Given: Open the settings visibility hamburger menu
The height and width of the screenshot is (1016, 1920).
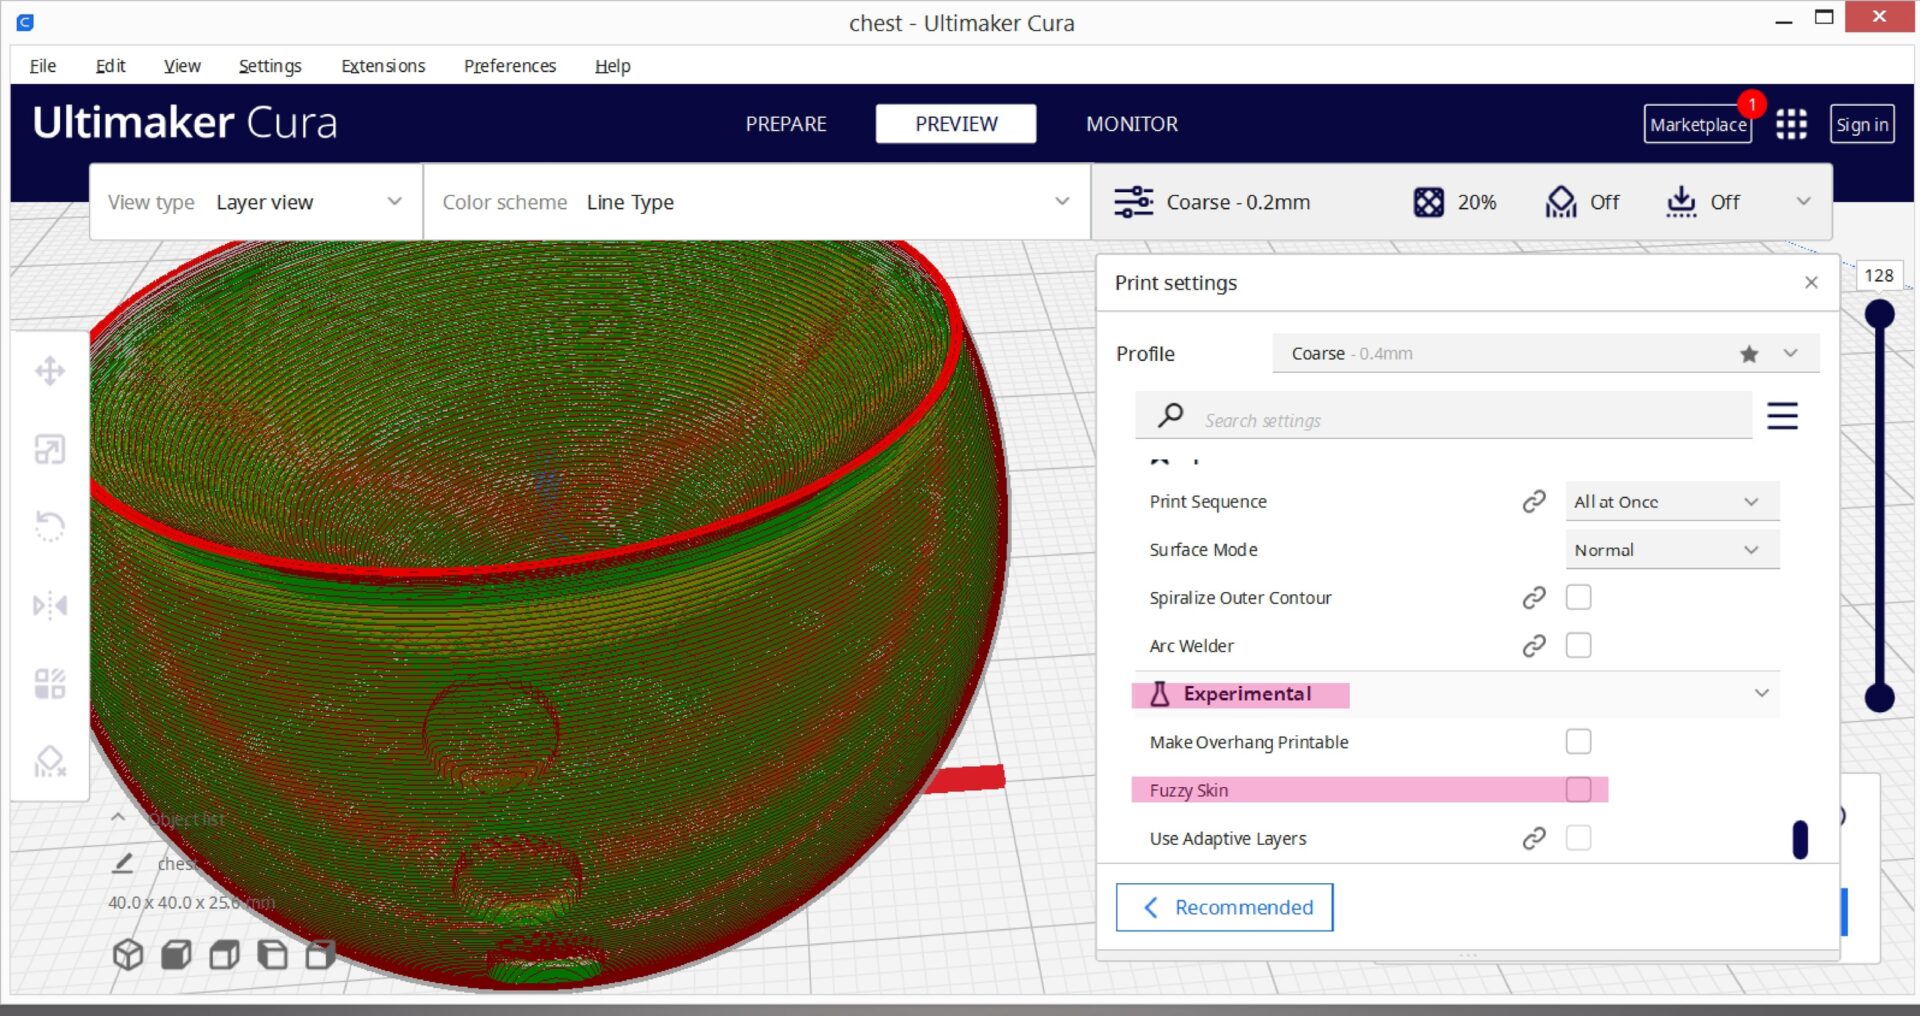Looking at the screenshot, I should pyautogui.click(x=1782, y=415).
